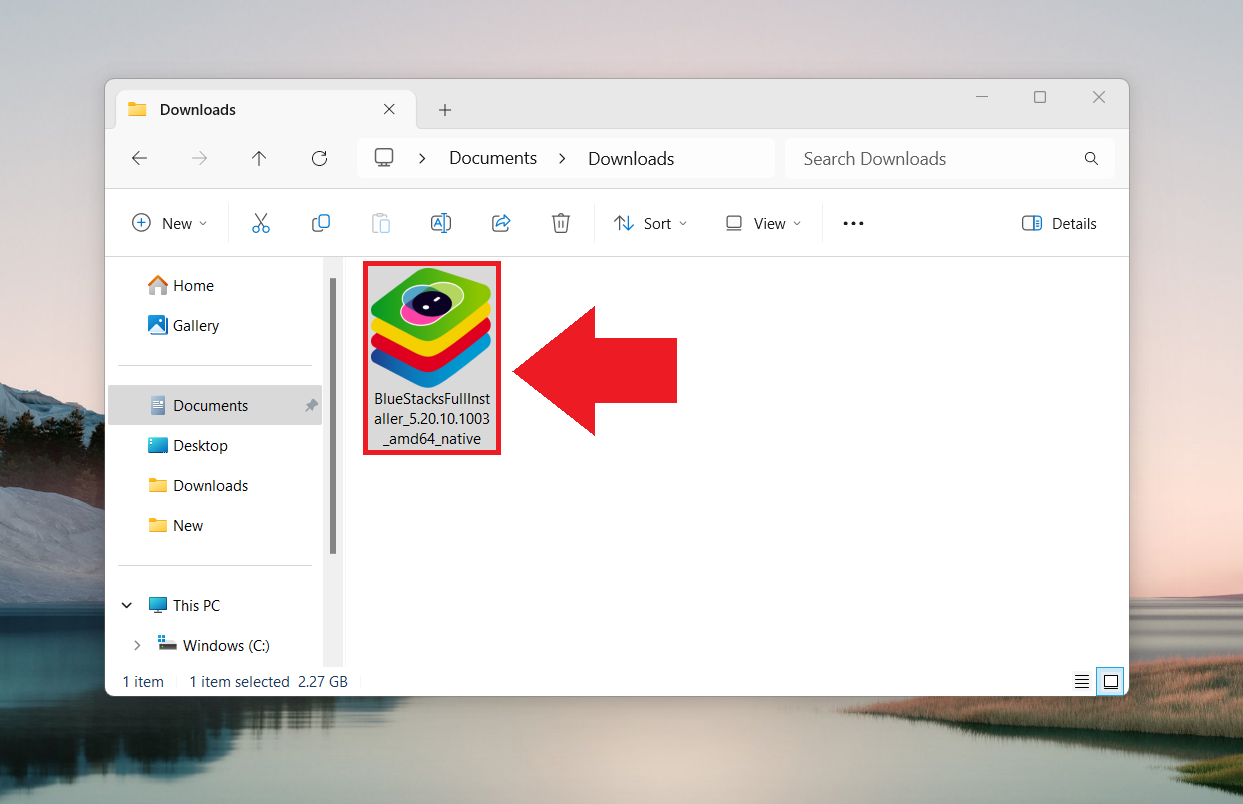Open the Sort dropdown menu
Screen dimensions: 1243x804
point(650,223)
